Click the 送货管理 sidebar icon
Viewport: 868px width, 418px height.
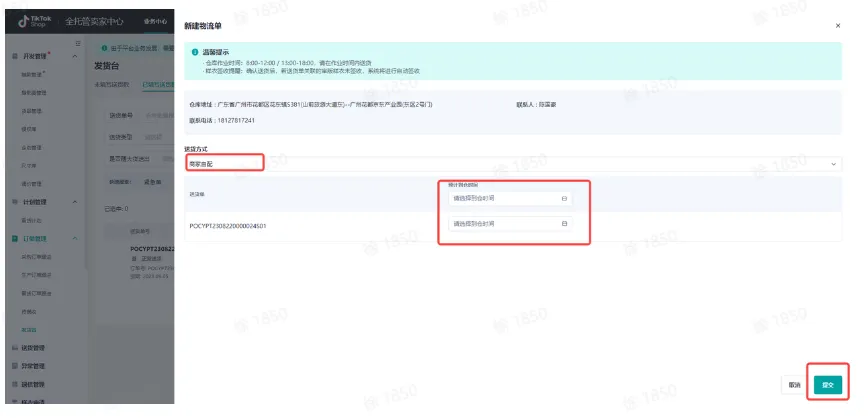pyautogui.click(x=15, y=348)
